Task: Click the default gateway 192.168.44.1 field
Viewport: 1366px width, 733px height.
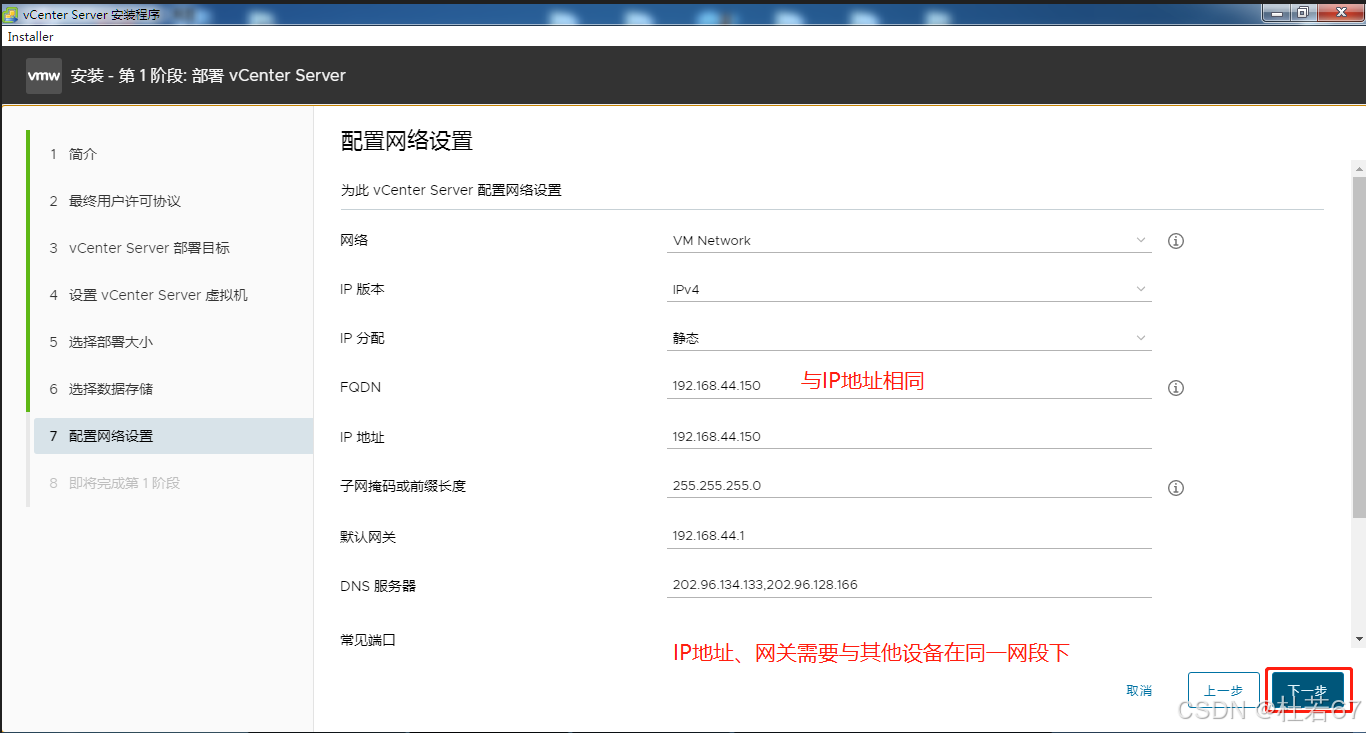Action: click(x=909, y=536)
